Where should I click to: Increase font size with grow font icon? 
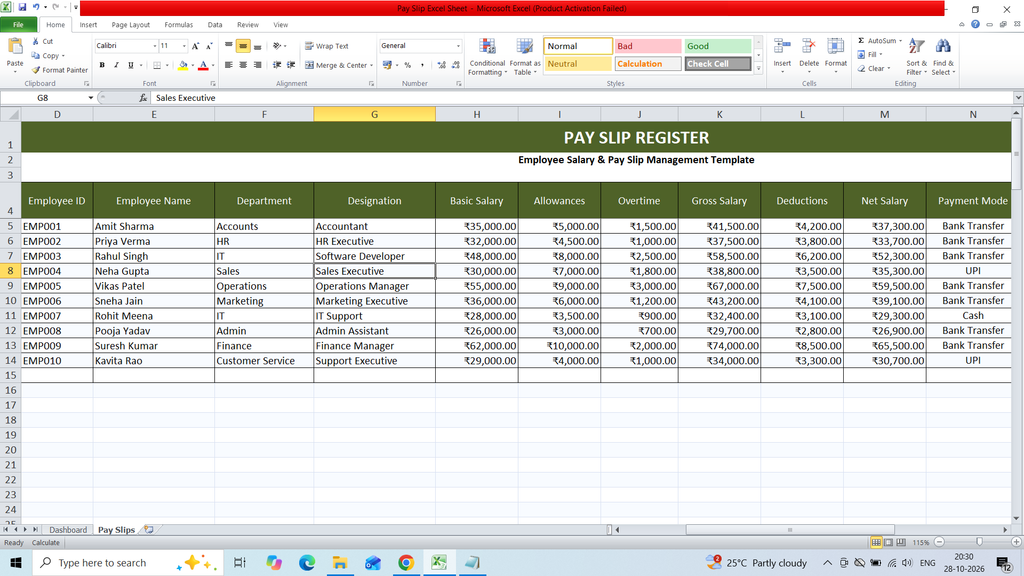click(x=195, y=46)
